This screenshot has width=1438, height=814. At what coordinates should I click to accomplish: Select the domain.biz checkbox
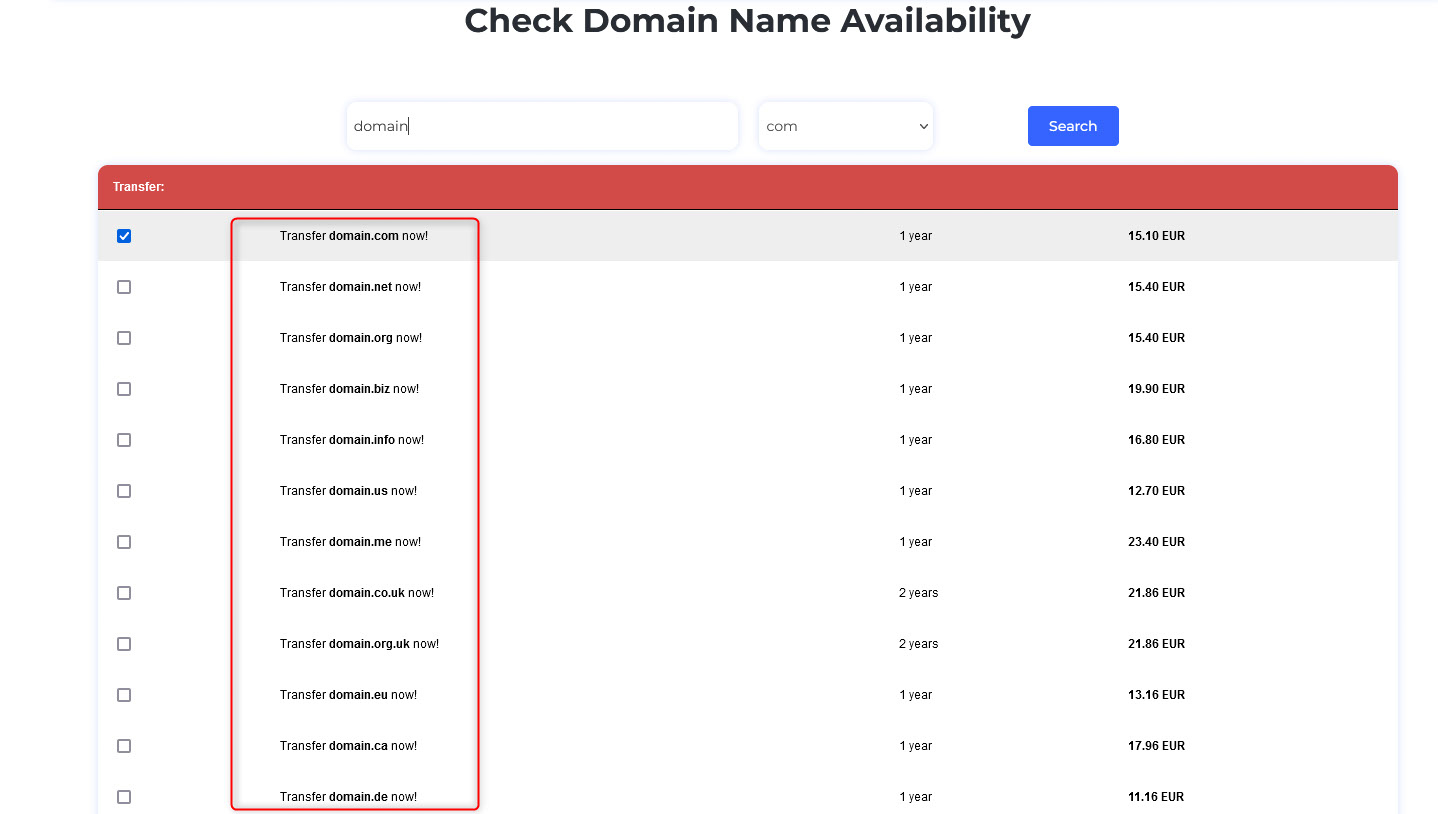tap(123, 388)
